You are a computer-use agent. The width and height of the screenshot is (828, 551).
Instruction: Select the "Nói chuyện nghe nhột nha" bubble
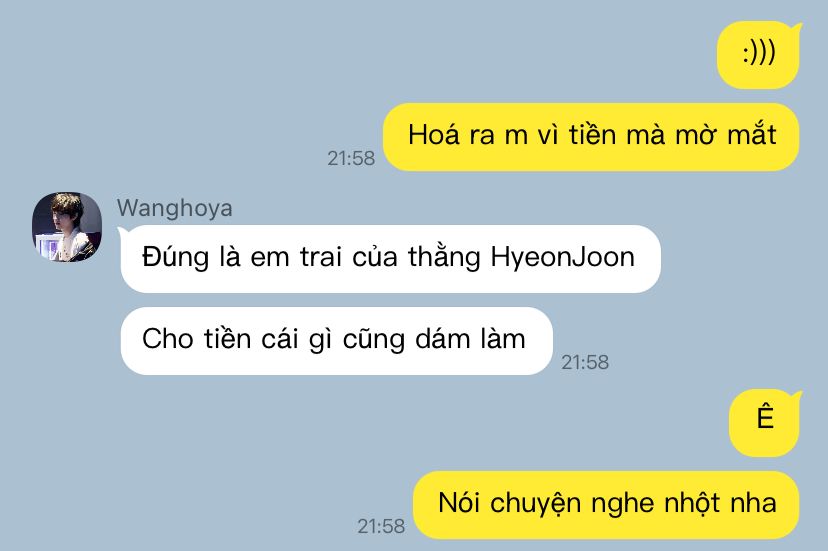click(606, 505)
